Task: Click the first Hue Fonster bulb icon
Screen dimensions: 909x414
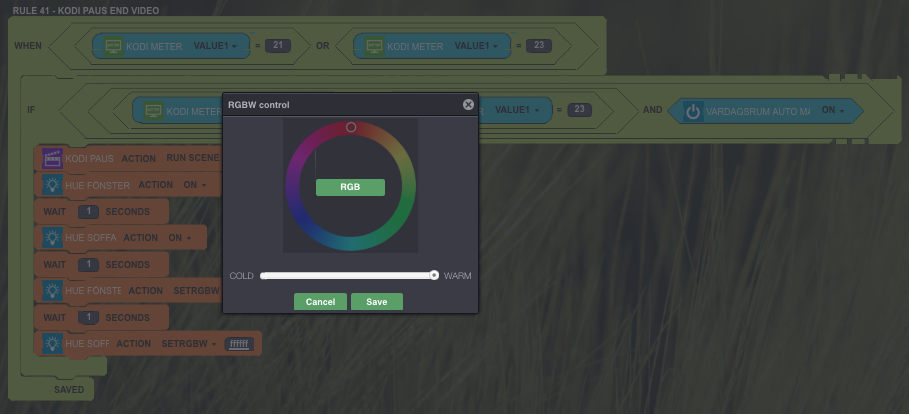Action: point(51,185)
